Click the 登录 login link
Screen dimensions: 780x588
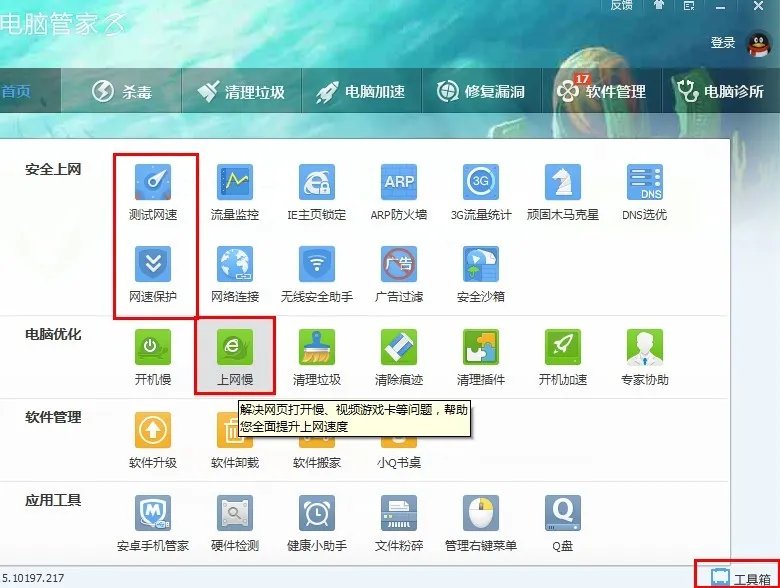click(x=722, y=43)
